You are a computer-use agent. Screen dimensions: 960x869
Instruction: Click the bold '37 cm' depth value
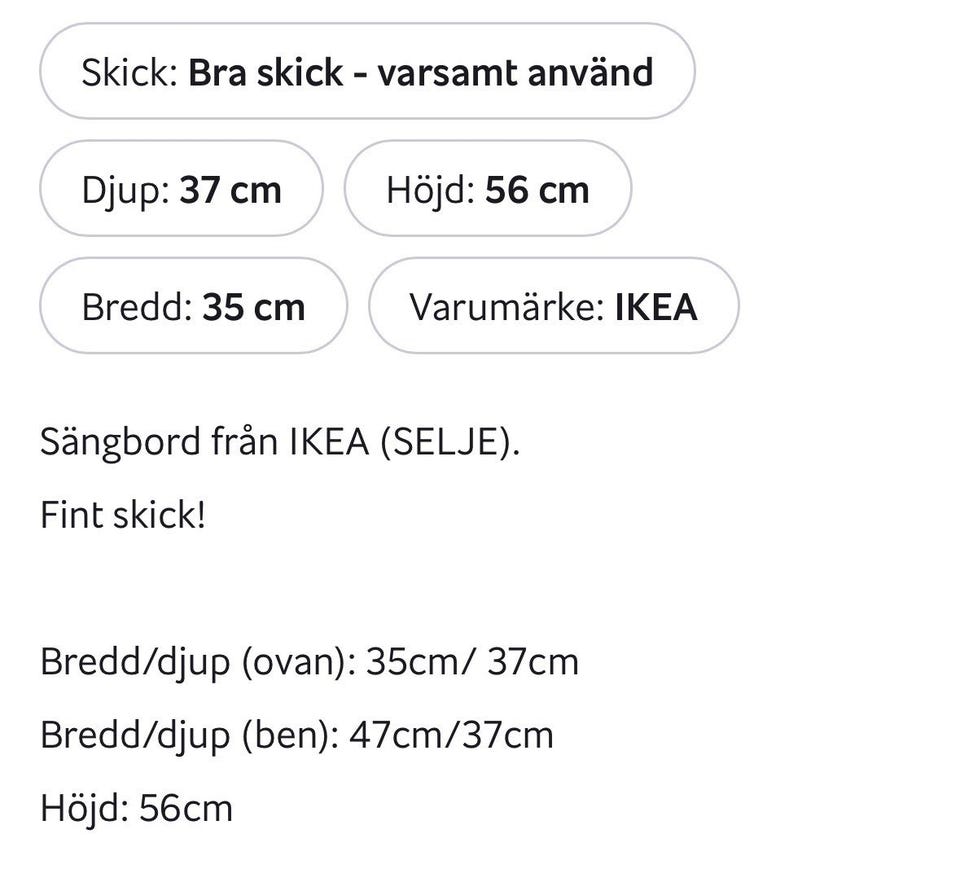click(x=230, y=189)
